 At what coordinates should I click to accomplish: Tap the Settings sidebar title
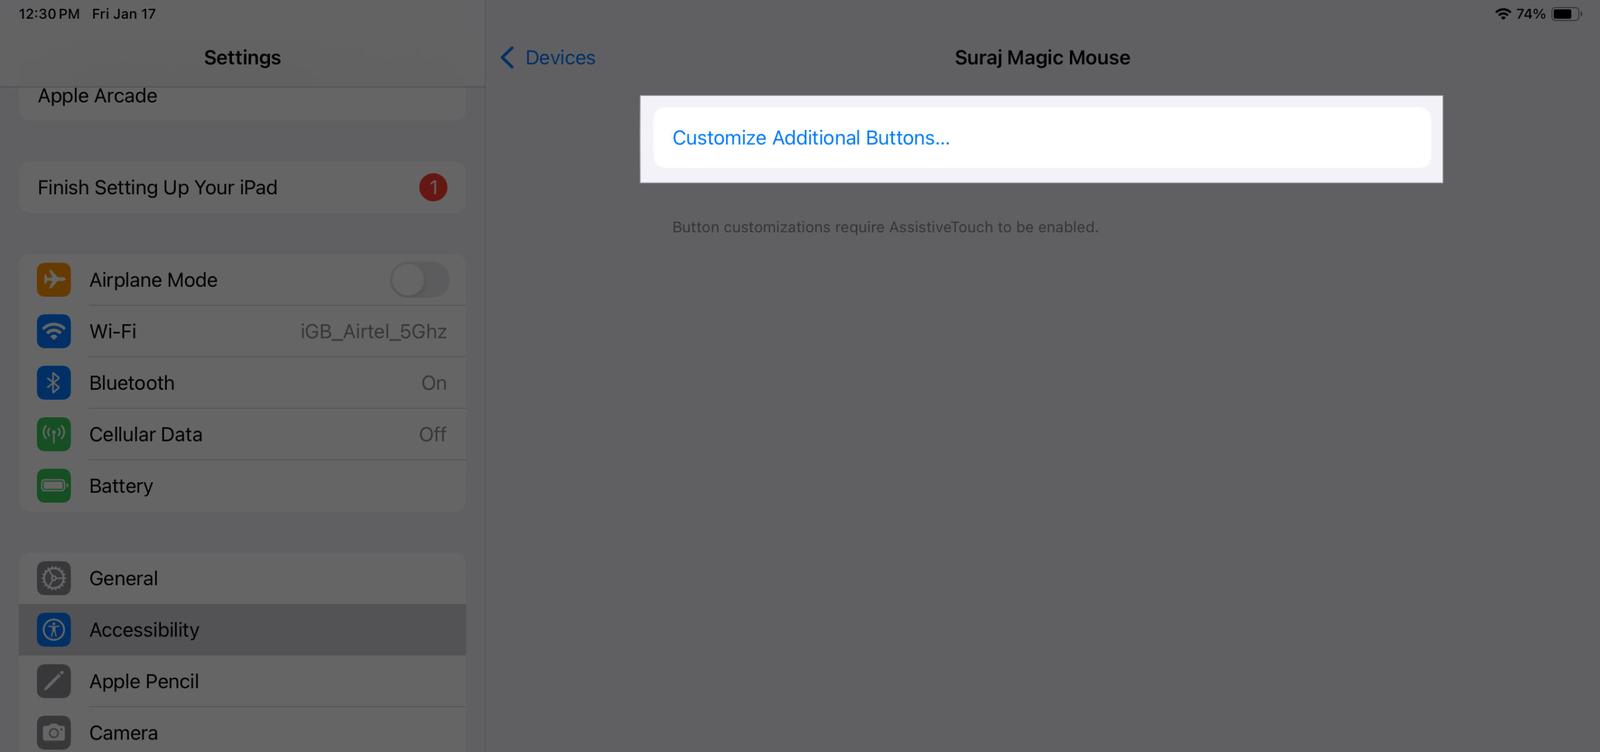coord(242,58)
